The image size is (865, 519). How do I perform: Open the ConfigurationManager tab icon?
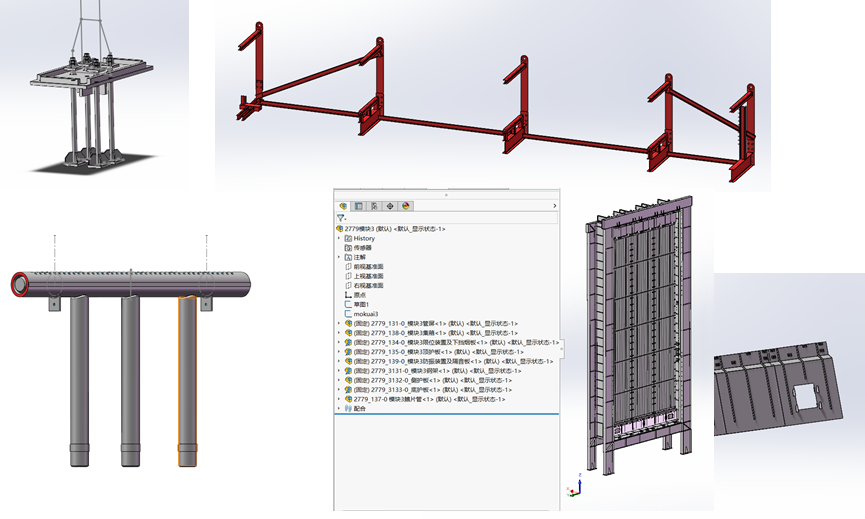(x=374, y=206)
